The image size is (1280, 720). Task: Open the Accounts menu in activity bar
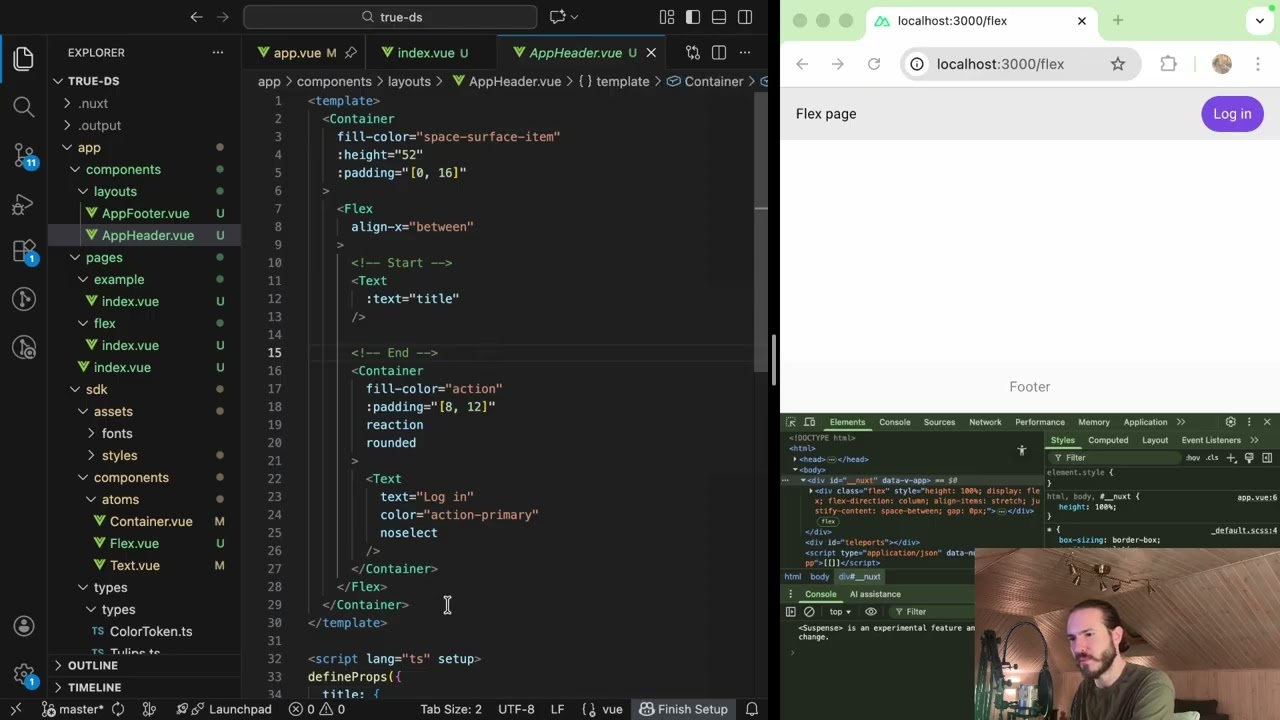(24, 627)
